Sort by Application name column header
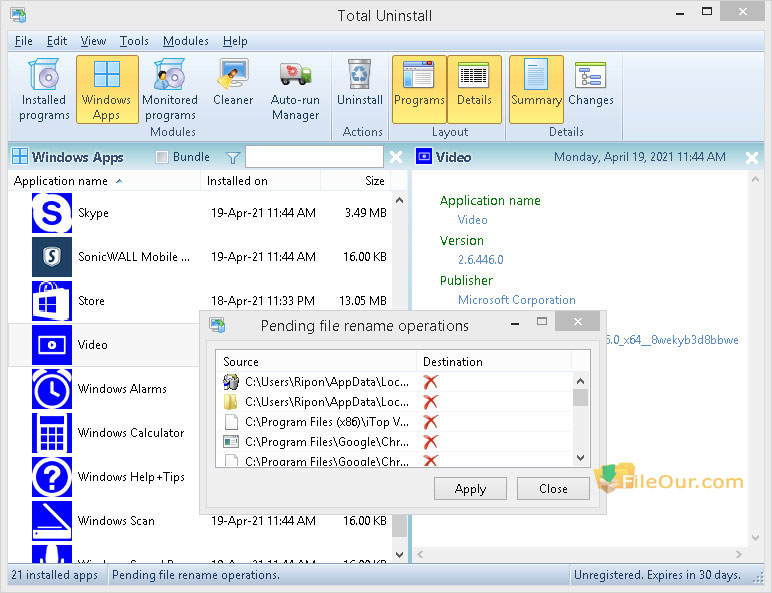The image size is (772, 593). tap(61, 181)
